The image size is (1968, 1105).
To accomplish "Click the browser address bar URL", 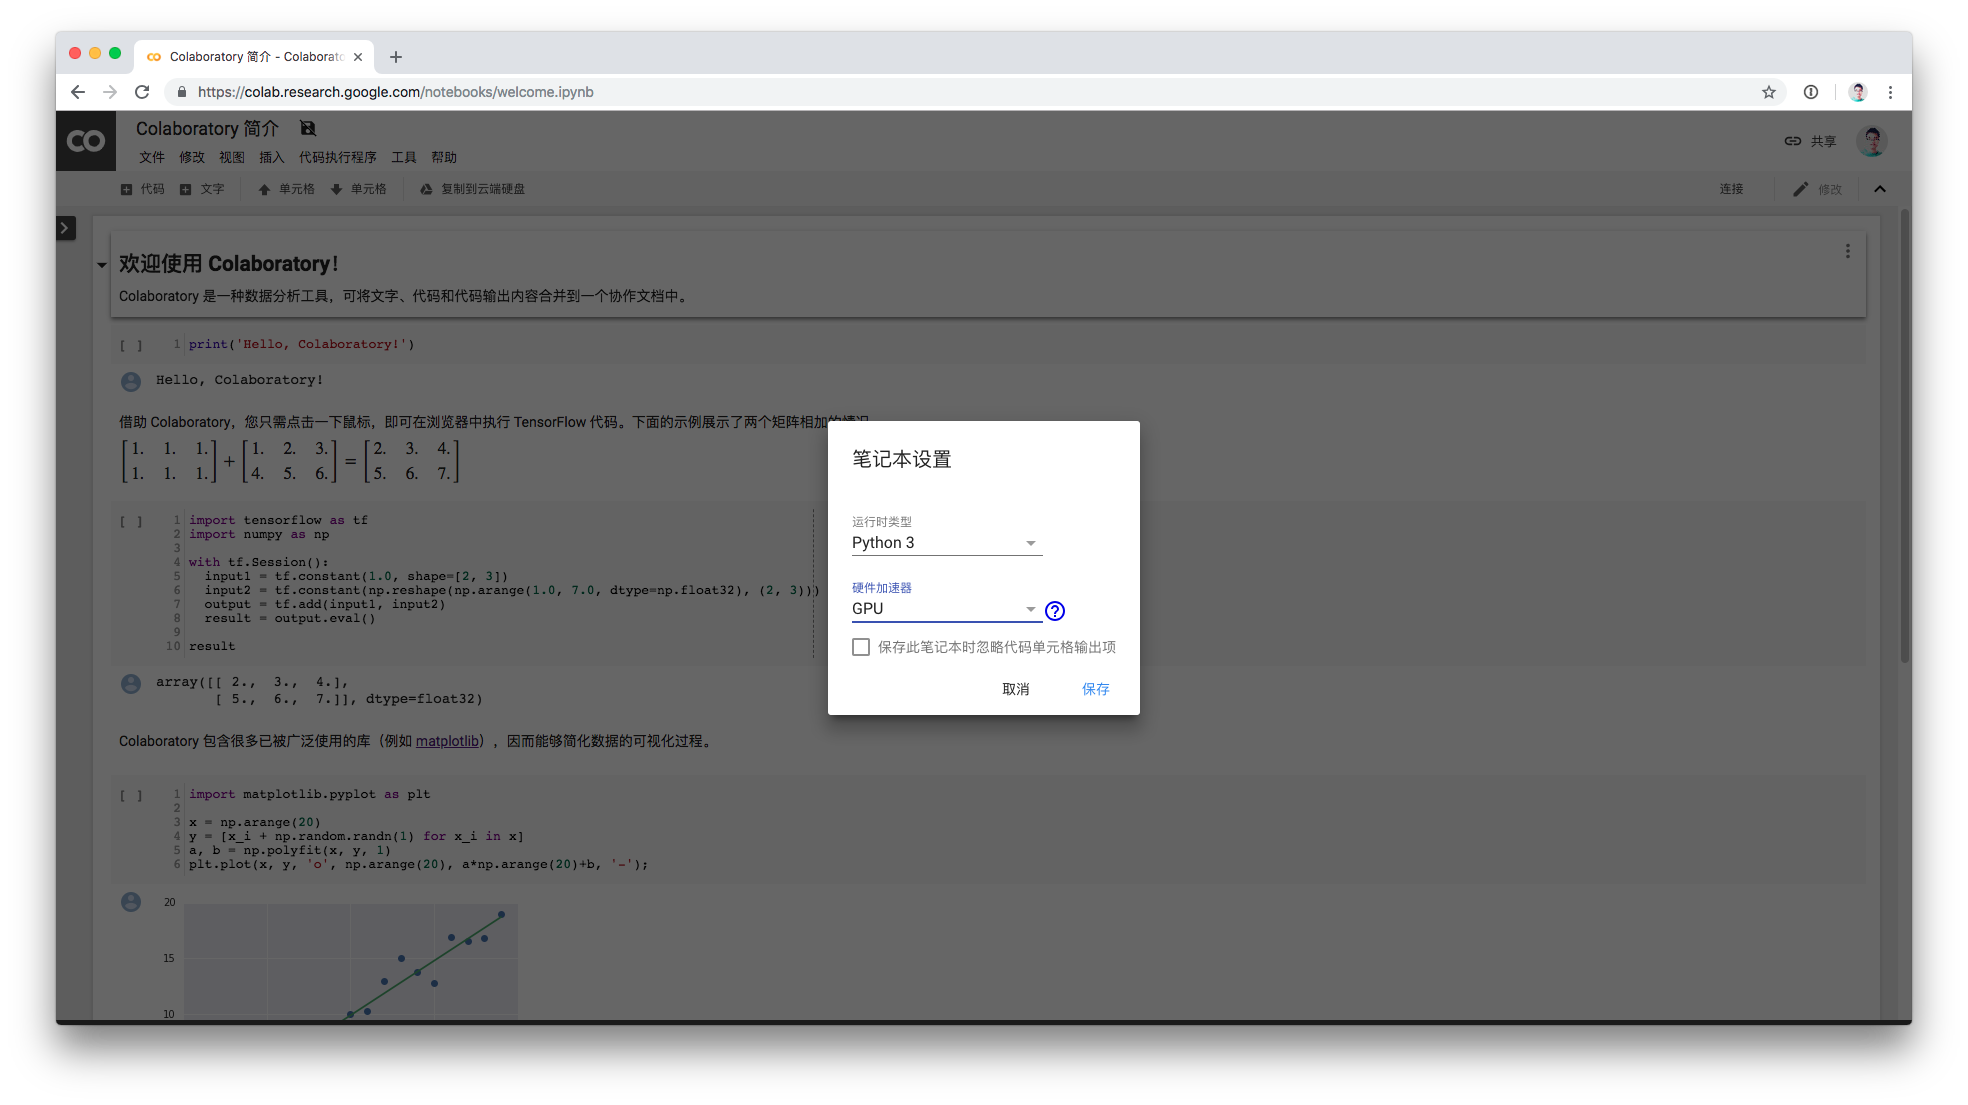I will pos(395,92).
